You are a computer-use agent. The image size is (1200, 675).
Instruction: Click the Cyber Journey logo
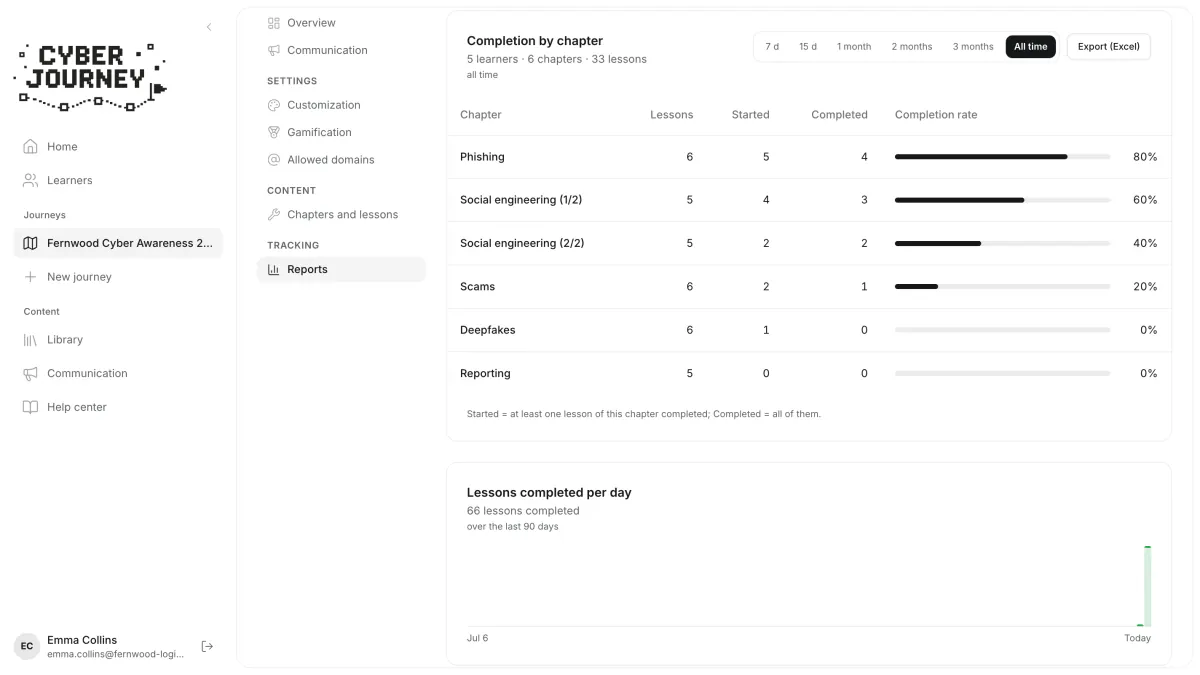point(90,76)
